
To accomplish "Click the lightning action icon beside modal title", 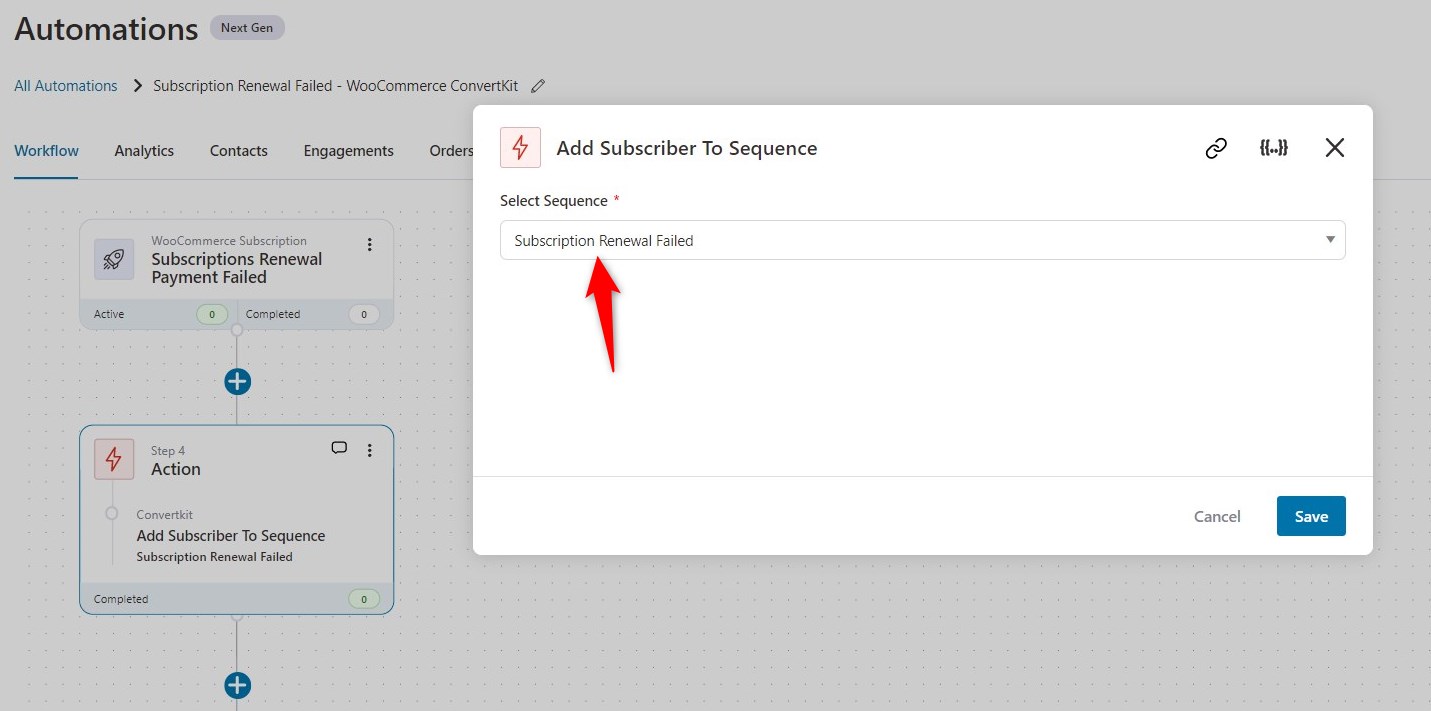I will tap(520, 147).
